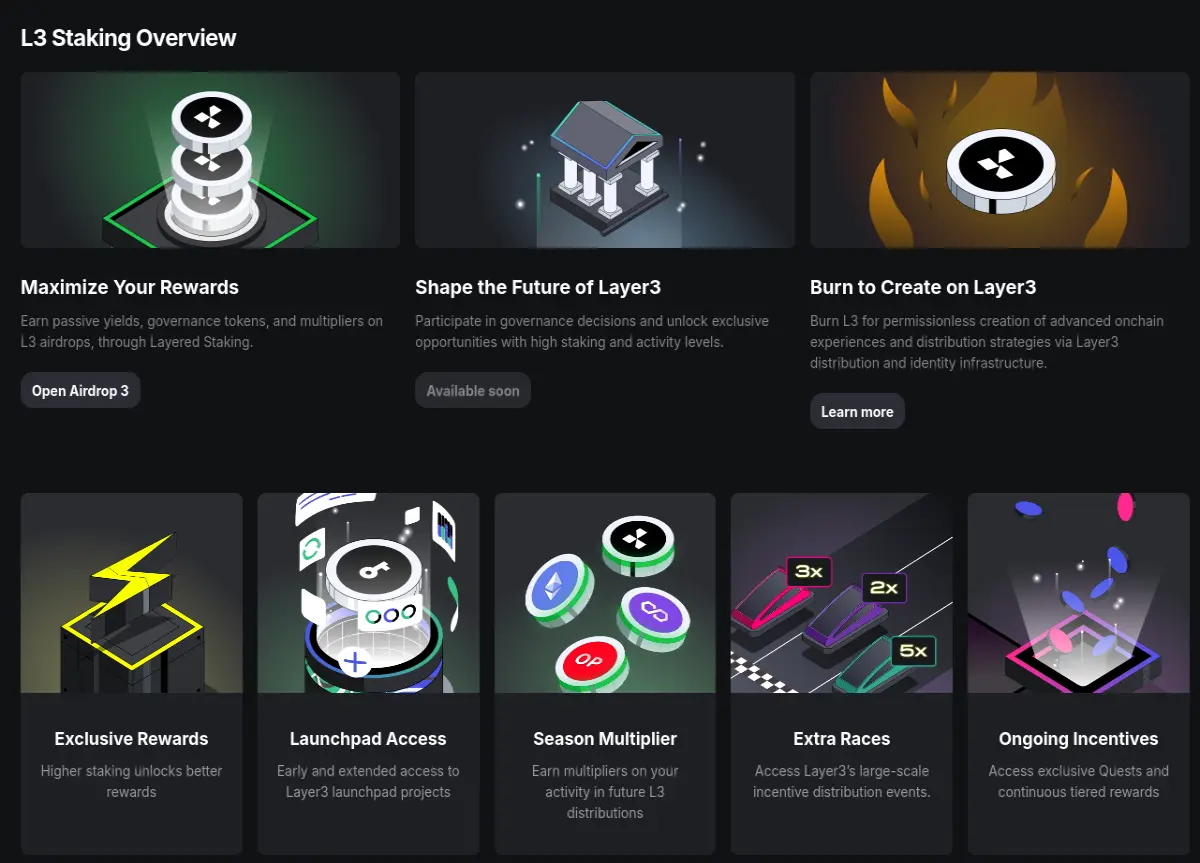Click the disabled Available soon button
The width and height of the screenshot is (1200, 863).
(x=473, y=390)
